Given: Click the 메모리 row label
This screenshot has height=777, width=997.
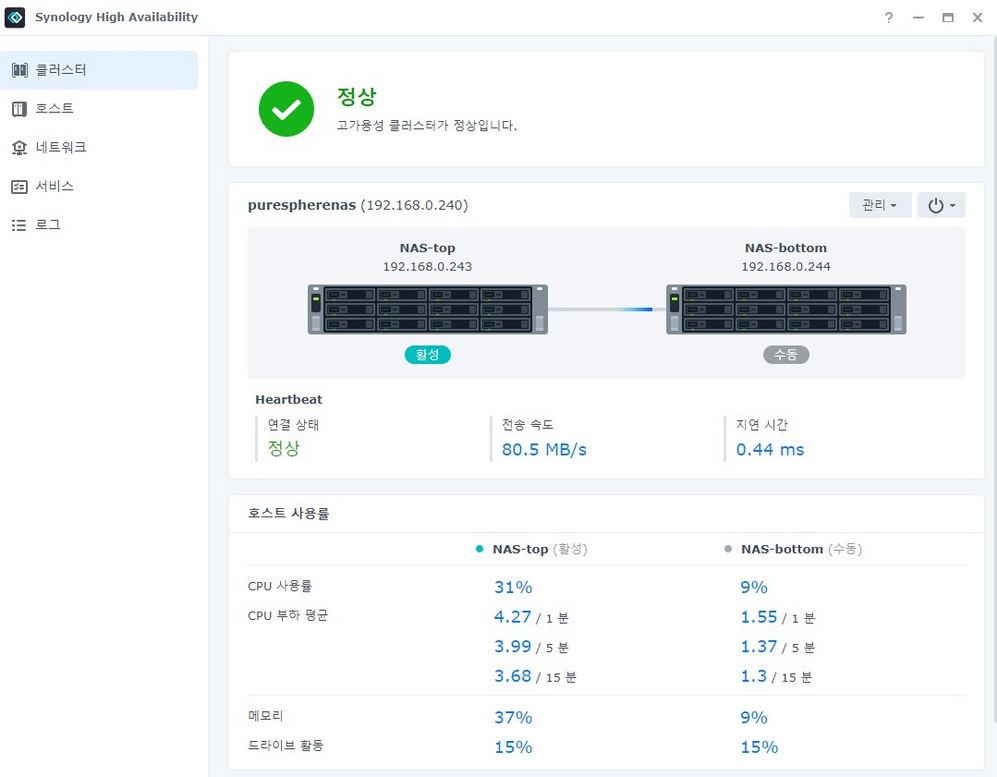Looking at the screenshot, I should pos(265,716).
